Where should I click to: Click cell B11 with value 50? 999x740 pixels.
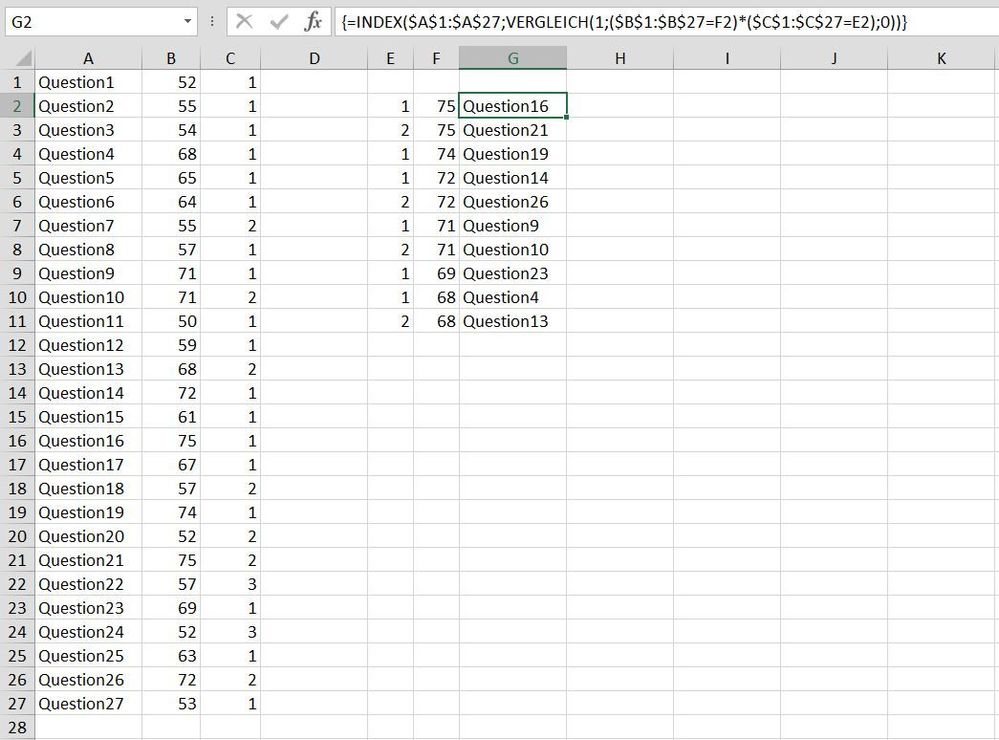171,321
